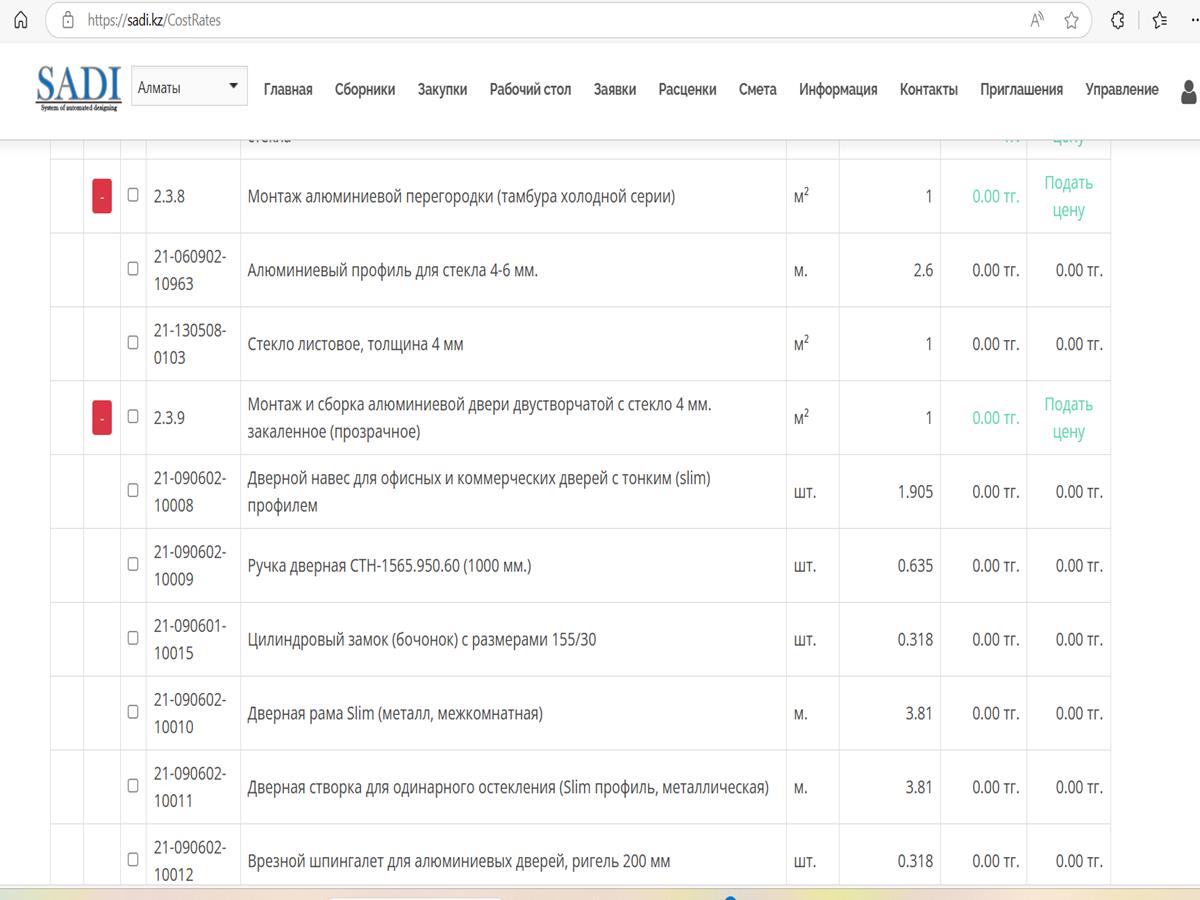Open the Сборники menu item
The image size is (1200, 900).
pyautogui.click(x=365, y=89)
